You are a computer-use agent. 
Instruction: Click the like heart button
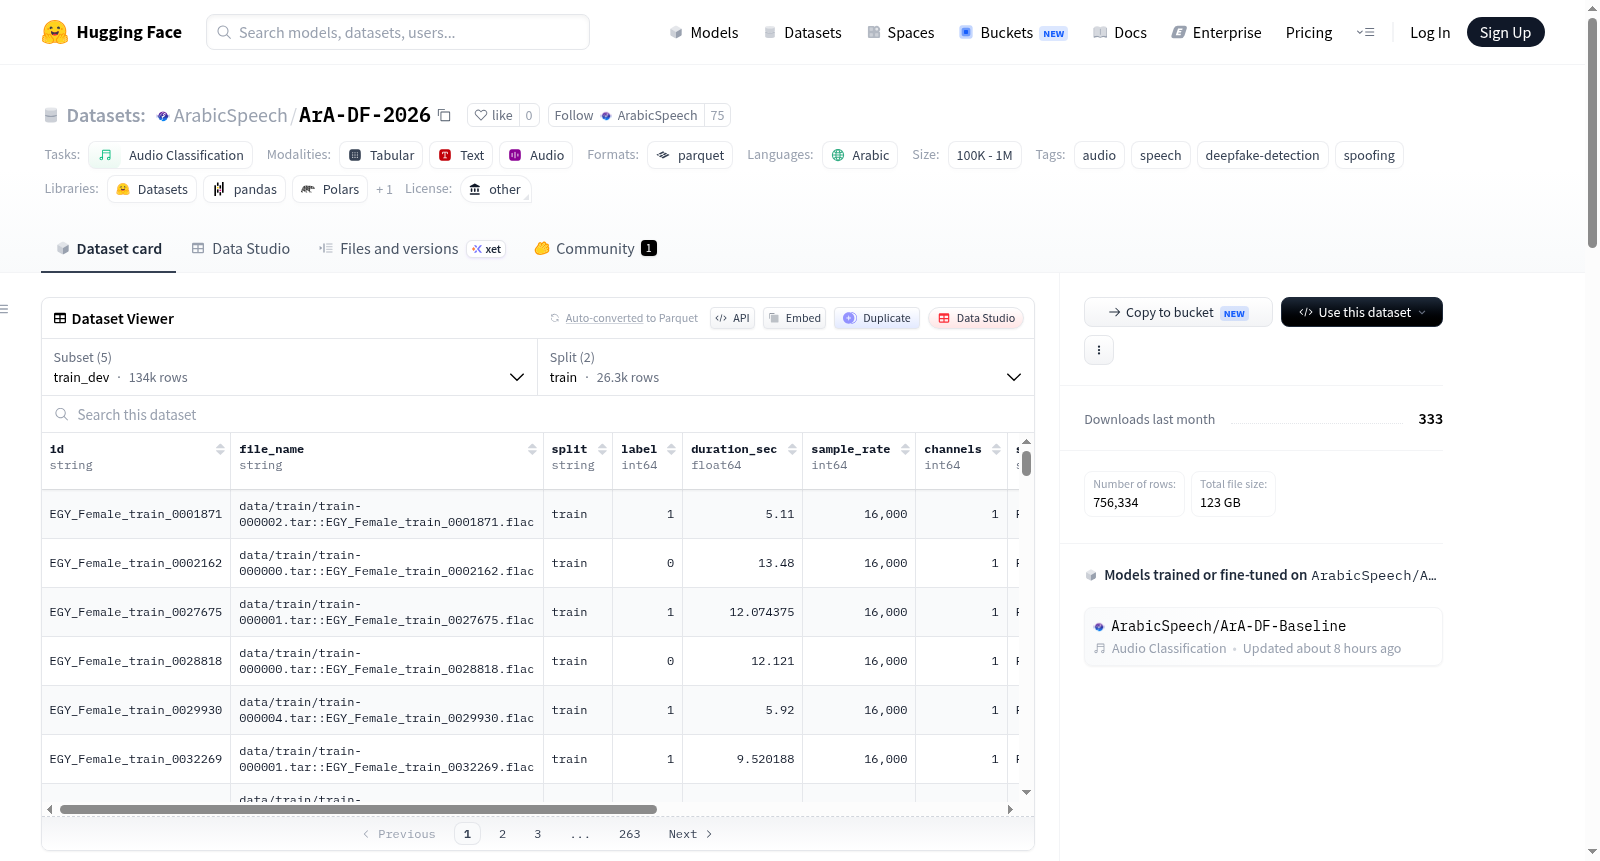point(493,115)
